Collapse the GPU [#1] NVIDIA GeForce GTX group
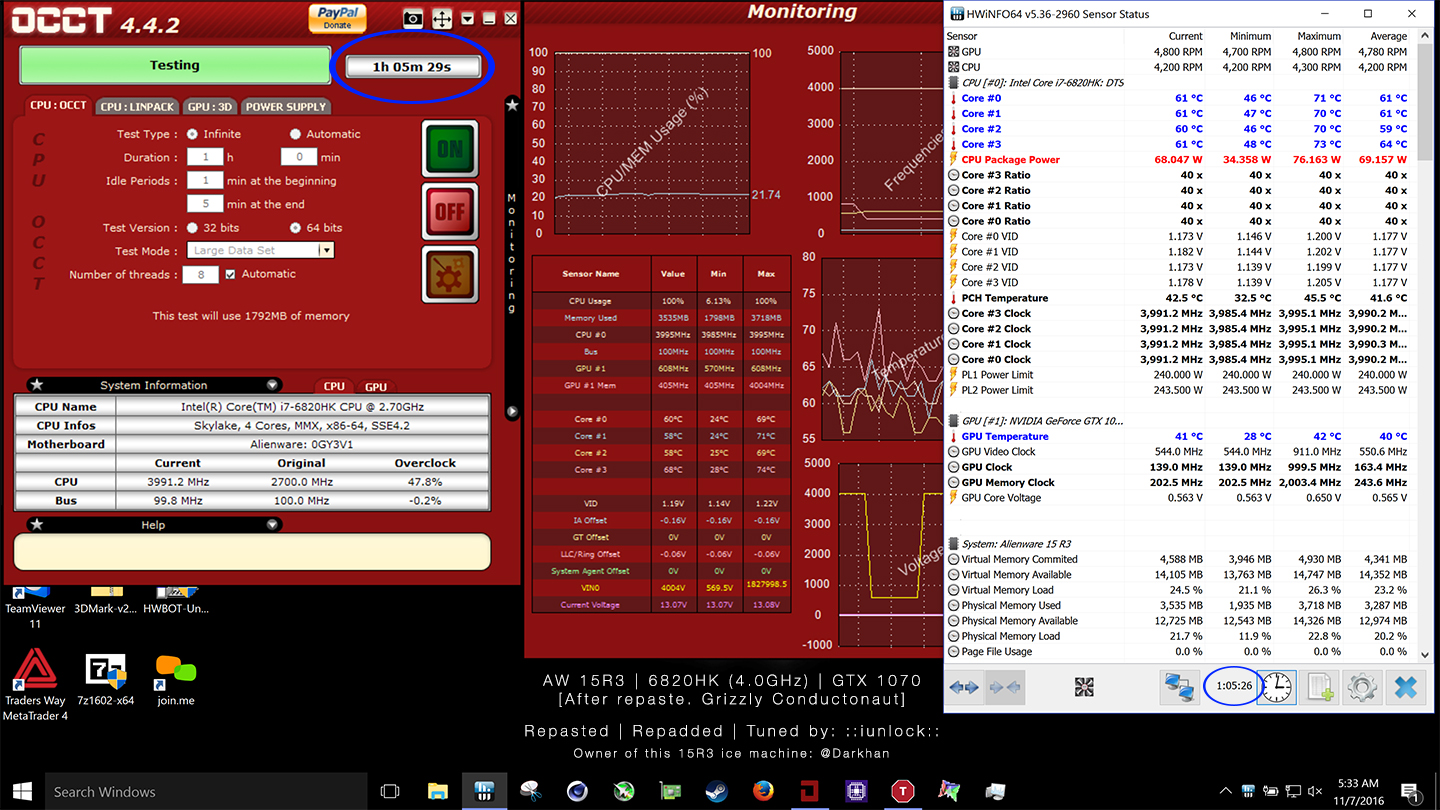The image size is (1440, 810). coord(953,421)
